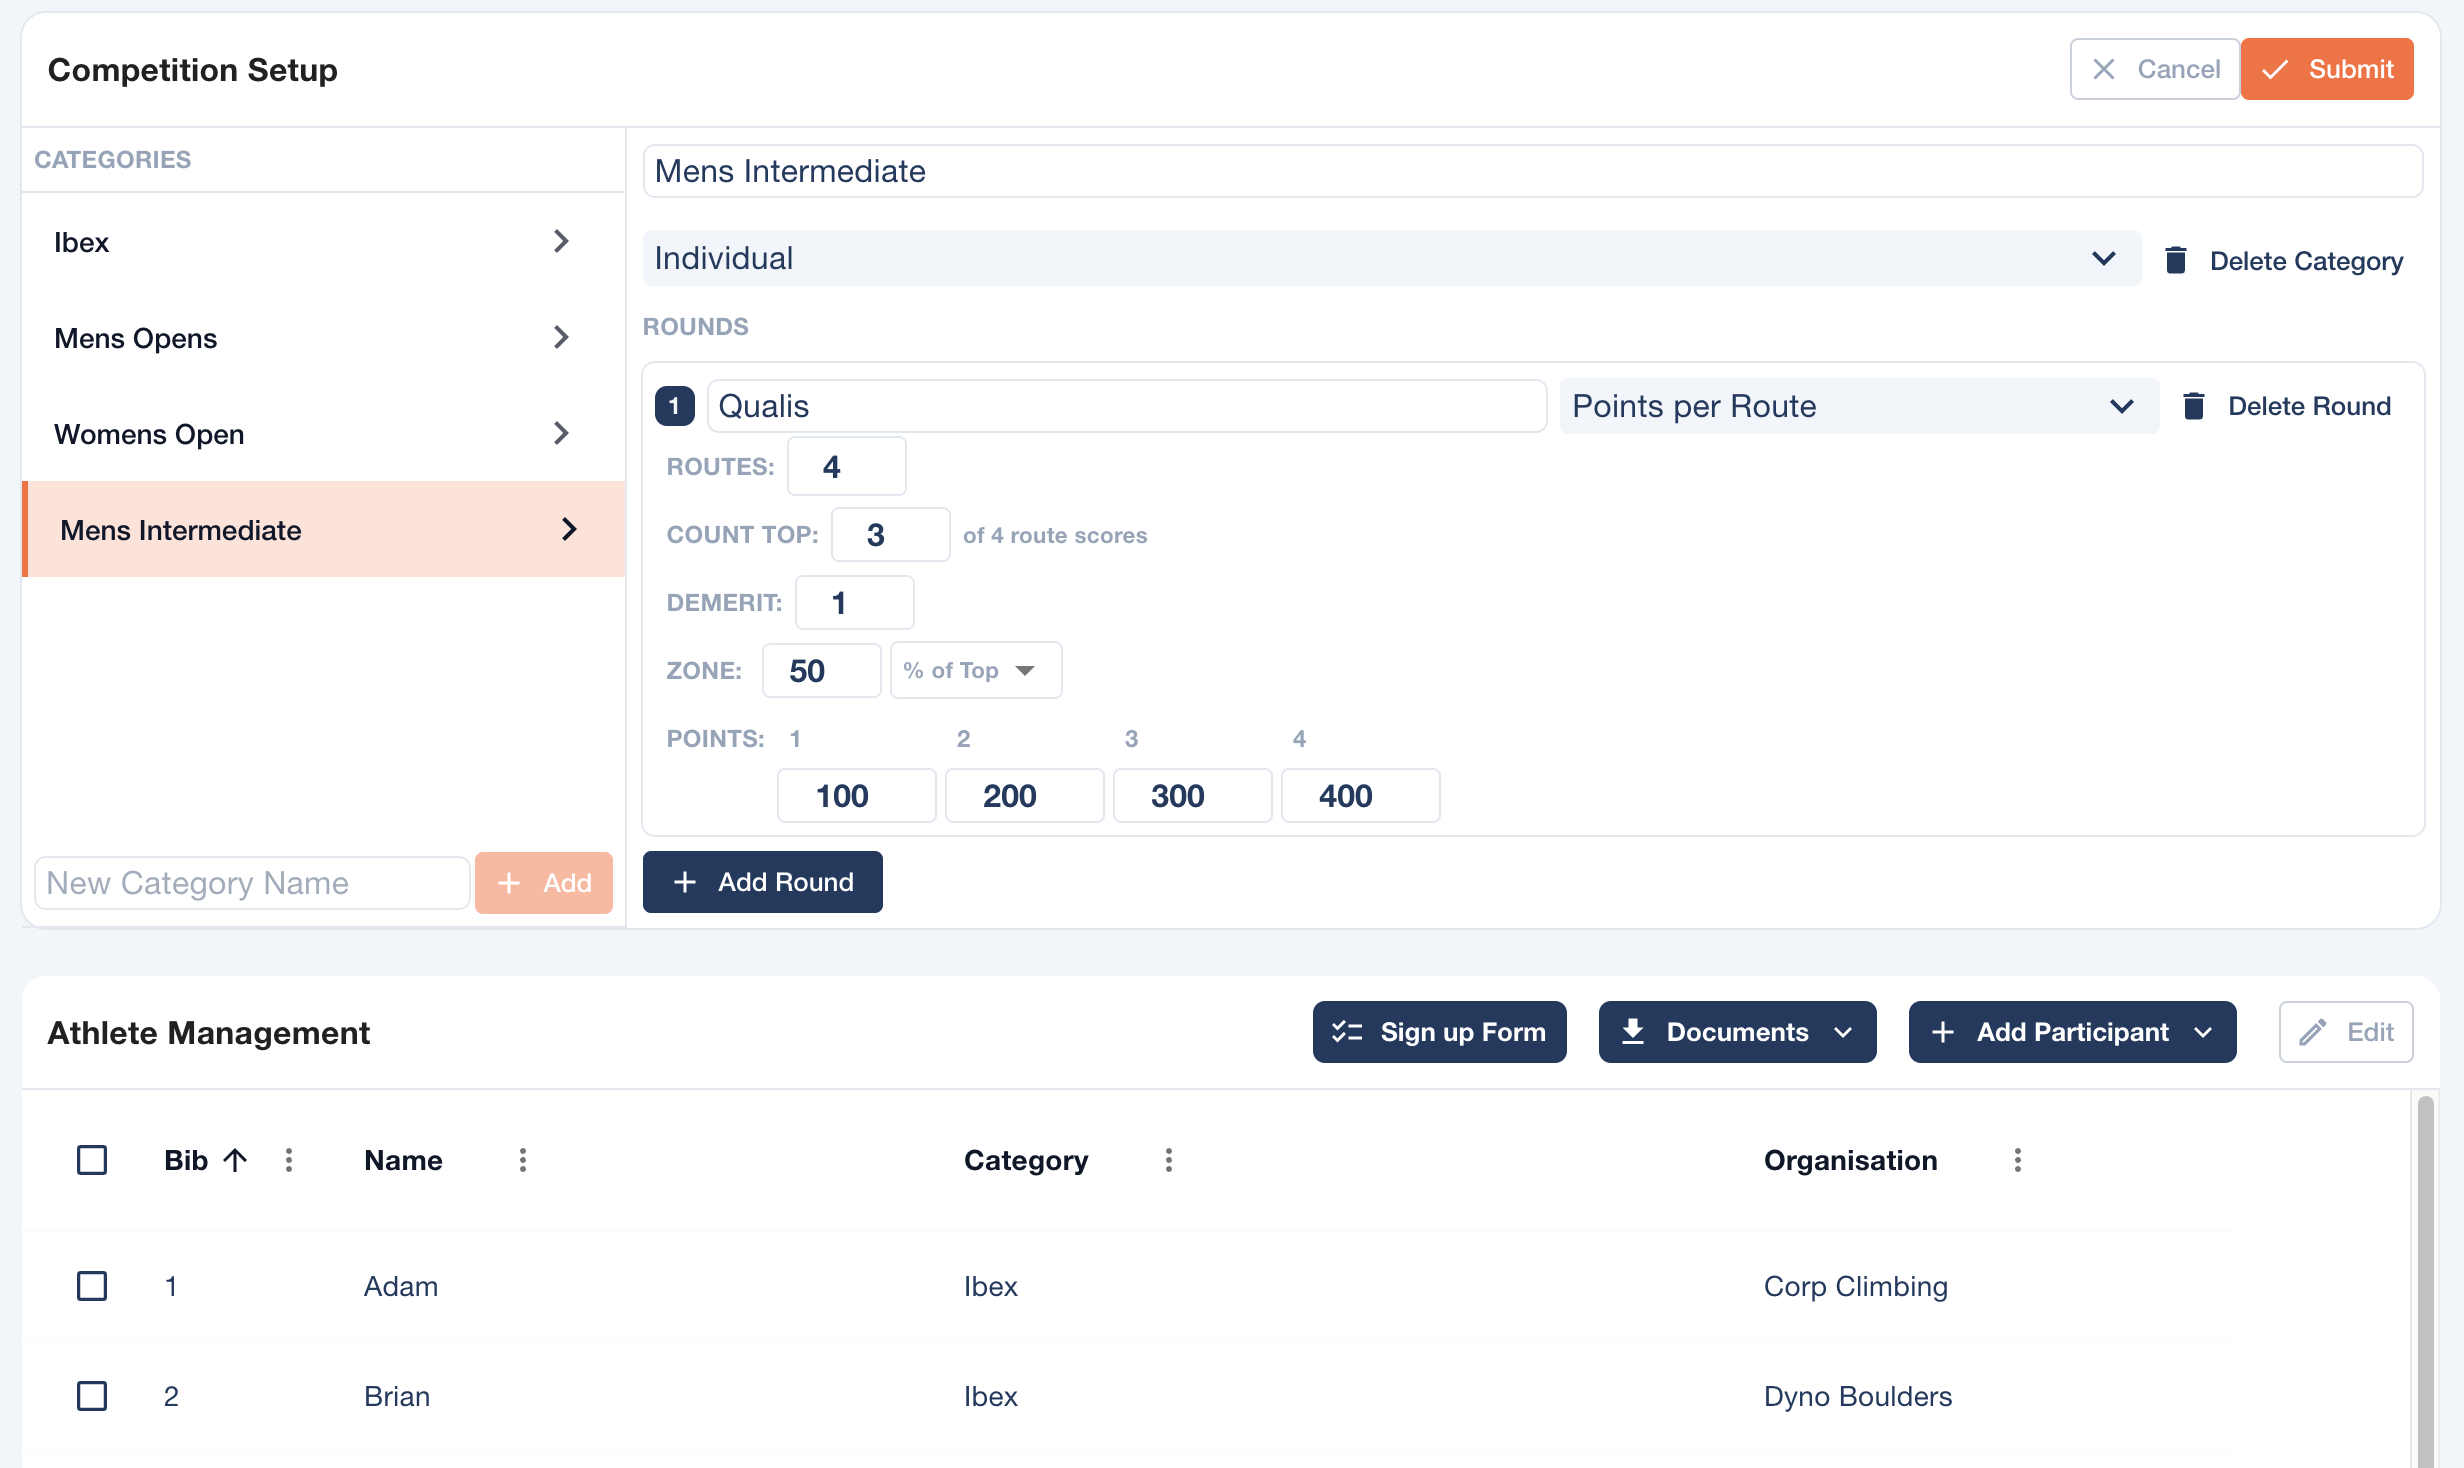The image size is (2464, 1468).
Task: Click the Routes count field
Action: click(x=847, y=466)
